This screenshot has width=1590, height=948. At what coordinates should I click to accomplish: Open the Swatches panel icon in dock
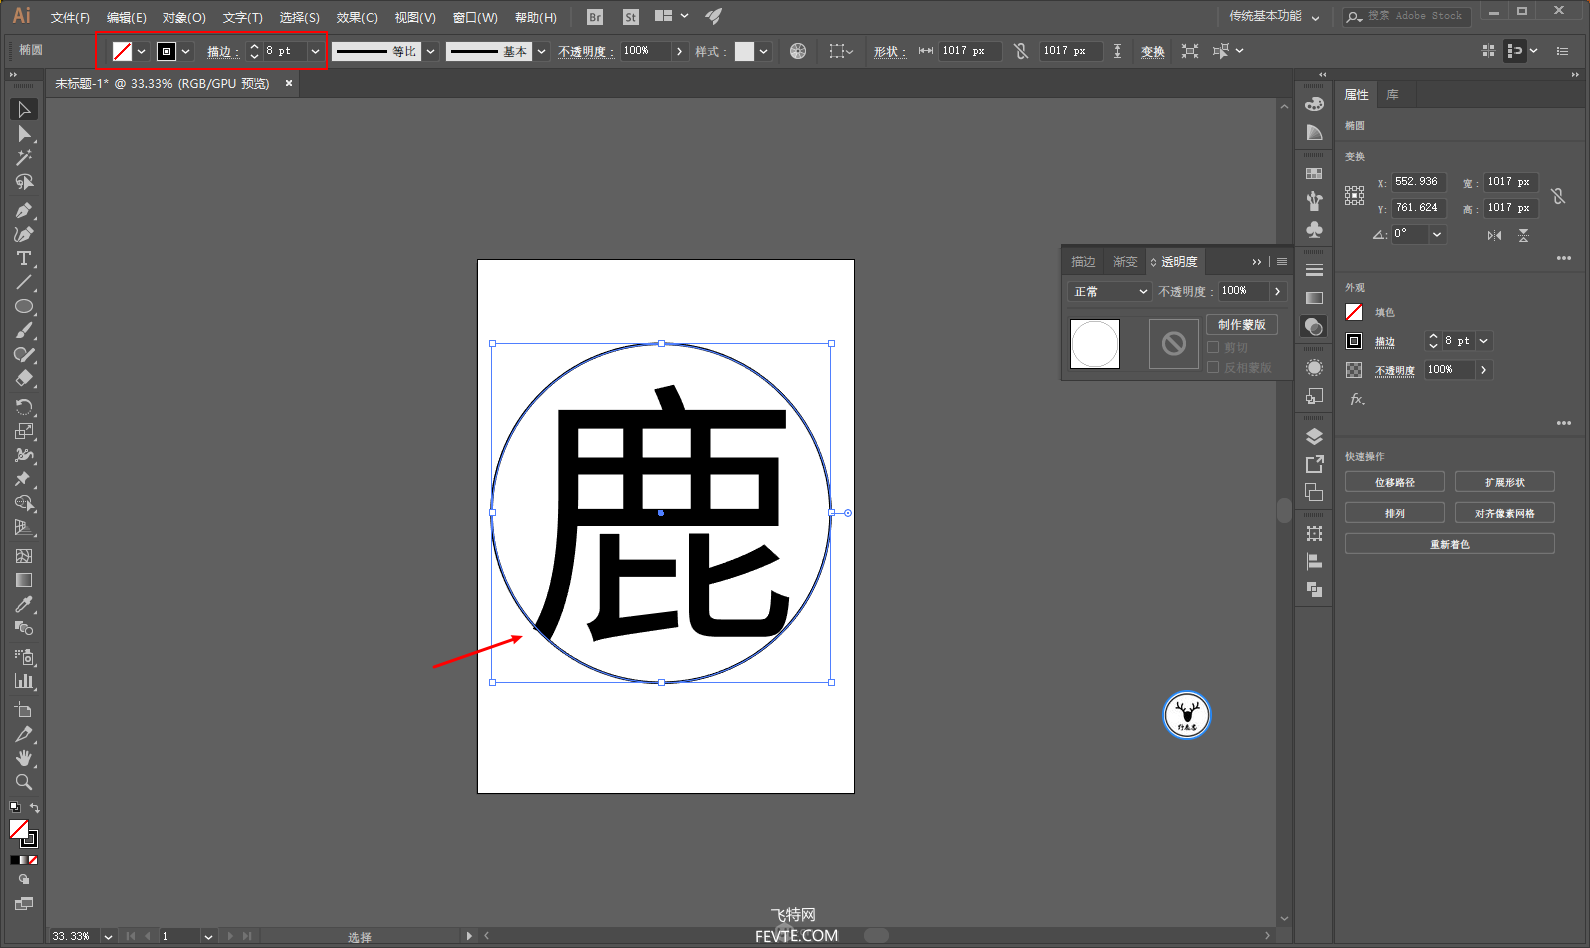click(1314, 173)
